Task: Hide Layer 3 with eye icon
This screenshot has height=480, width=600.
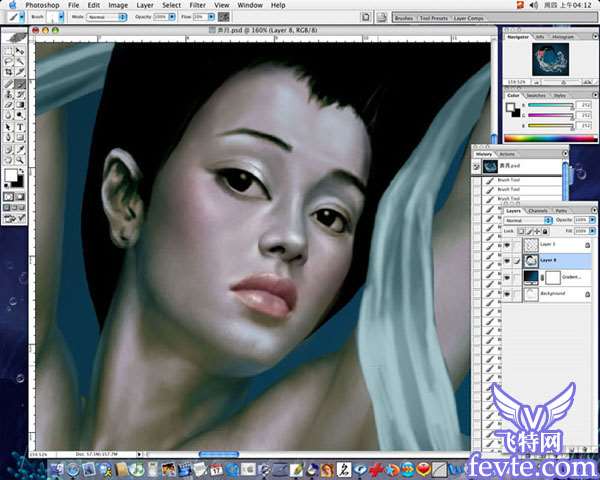Action: click(507, 245)
